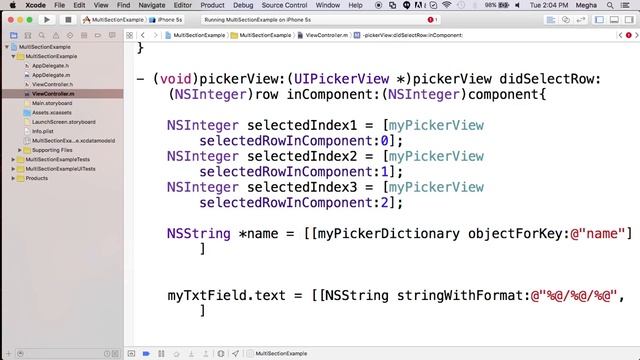640x360 pixels.
Task: Select the Standard editor mode
Action: pyautogui.click(x=551, y=20)
